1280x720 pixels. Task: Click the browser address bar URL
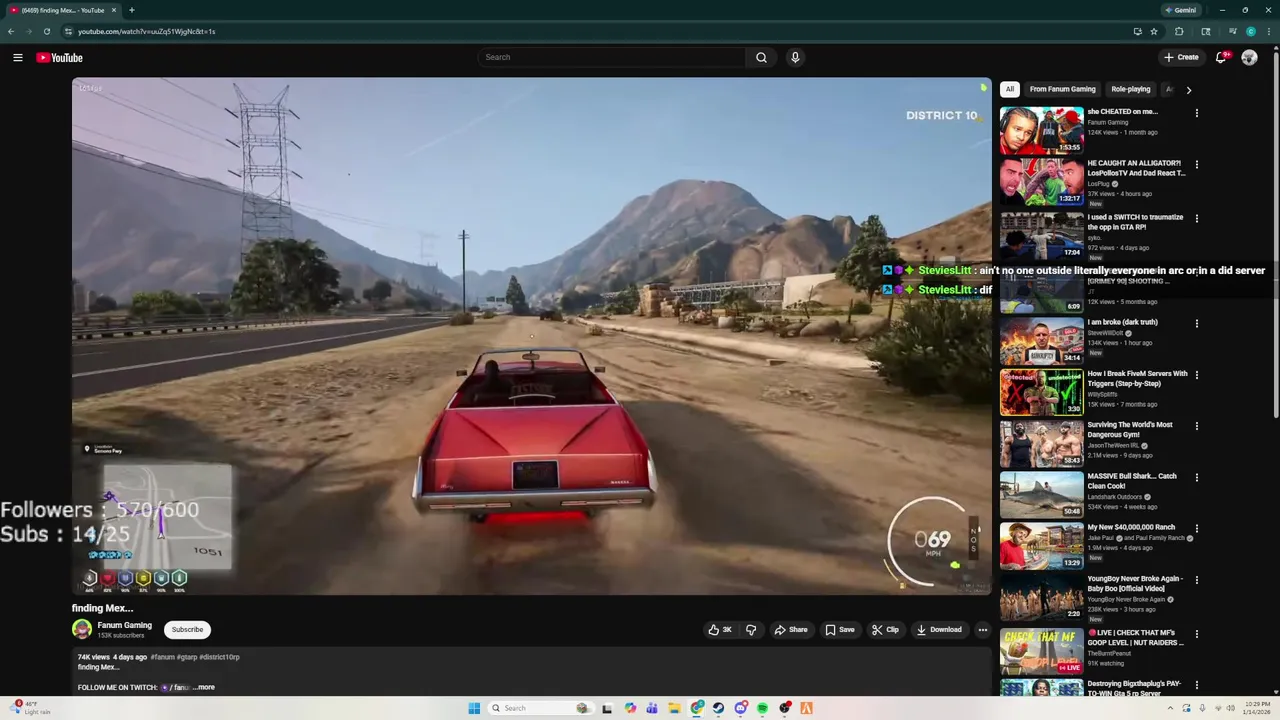coord(147,31)
